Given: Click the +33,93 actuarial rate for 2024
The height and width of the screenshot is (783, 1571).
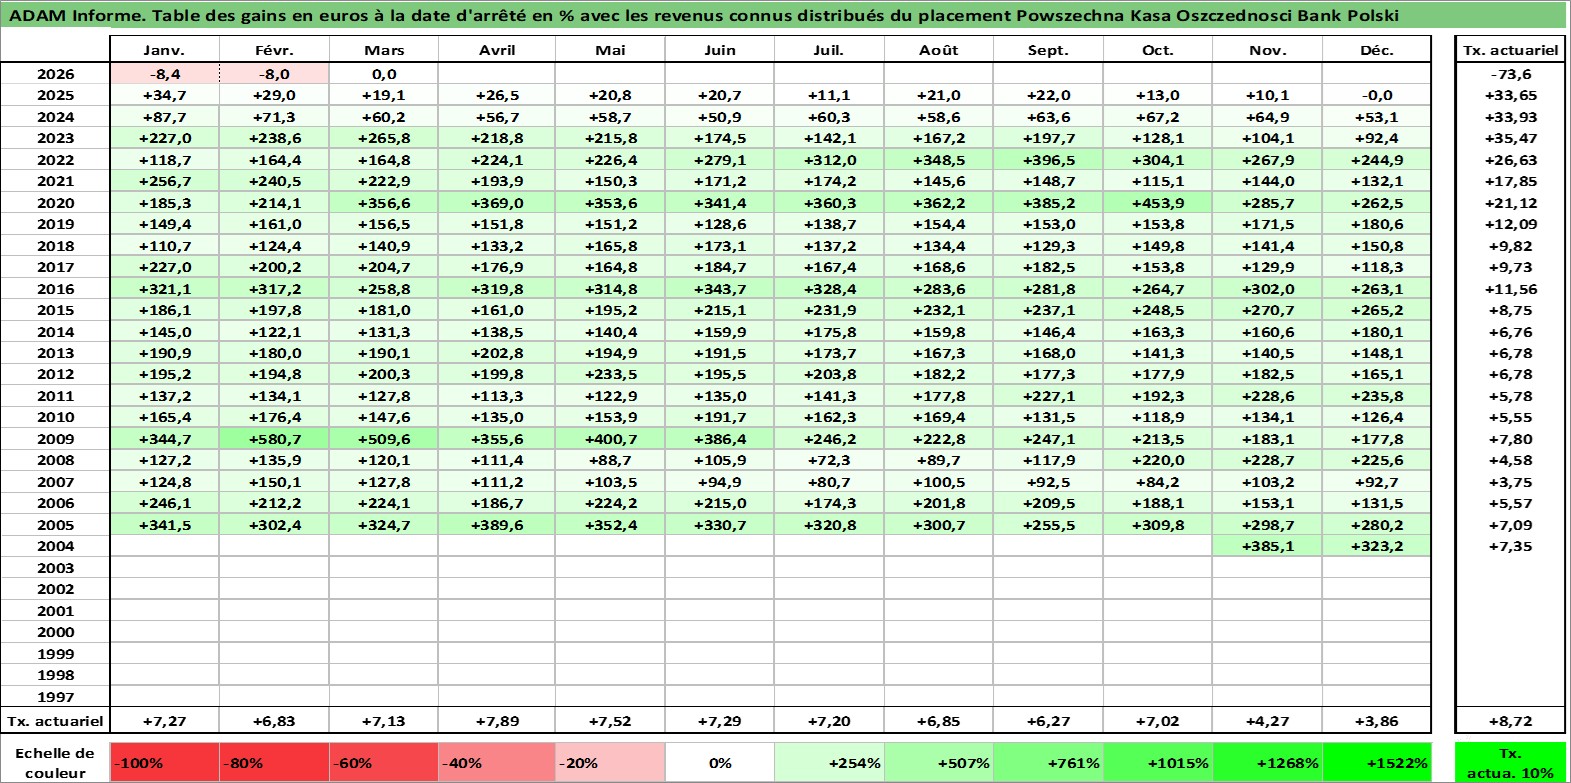Looking at the screenshot, I should [1510, 117].
